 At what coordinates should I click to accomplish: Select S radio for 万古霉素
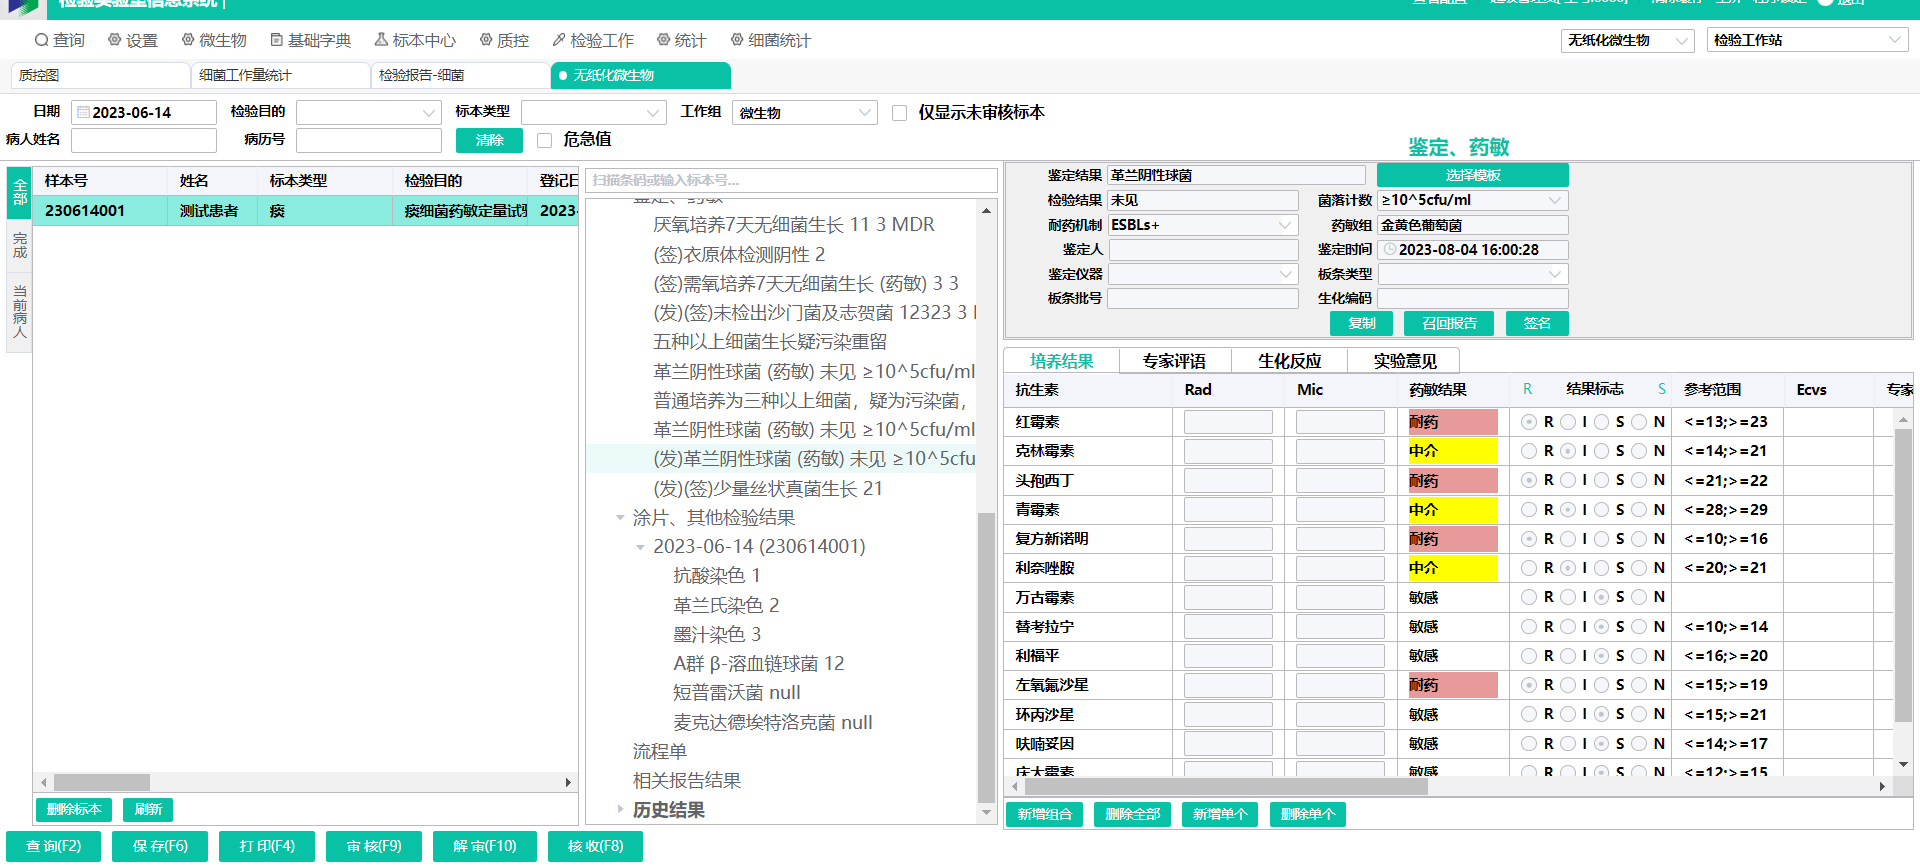[1602, 597]
